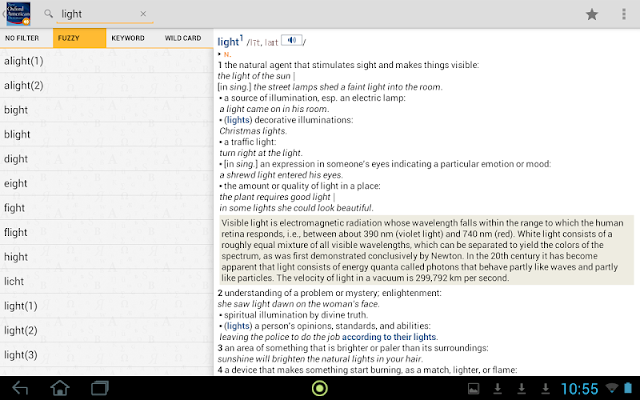
Task: Follow the 'lights' link near decorative illuminations
Action: 238,120
